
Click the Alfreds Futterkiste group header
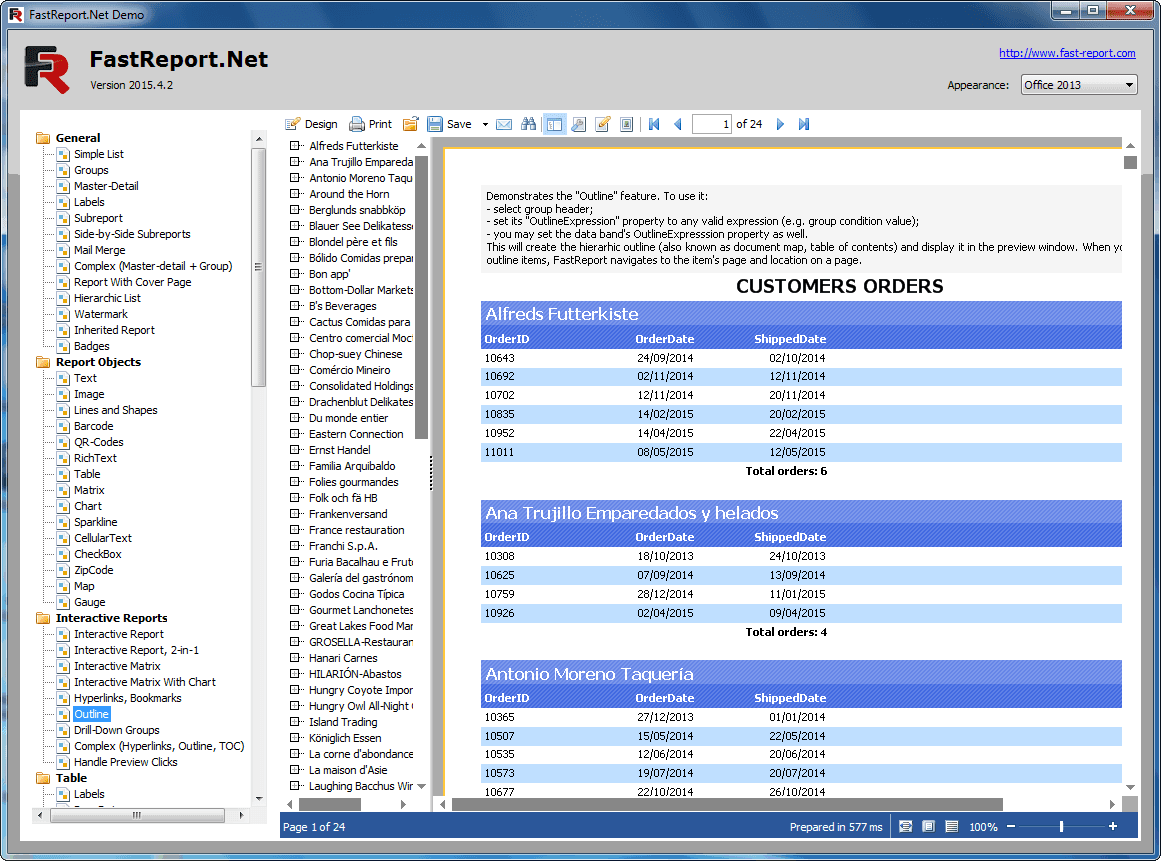801,314
